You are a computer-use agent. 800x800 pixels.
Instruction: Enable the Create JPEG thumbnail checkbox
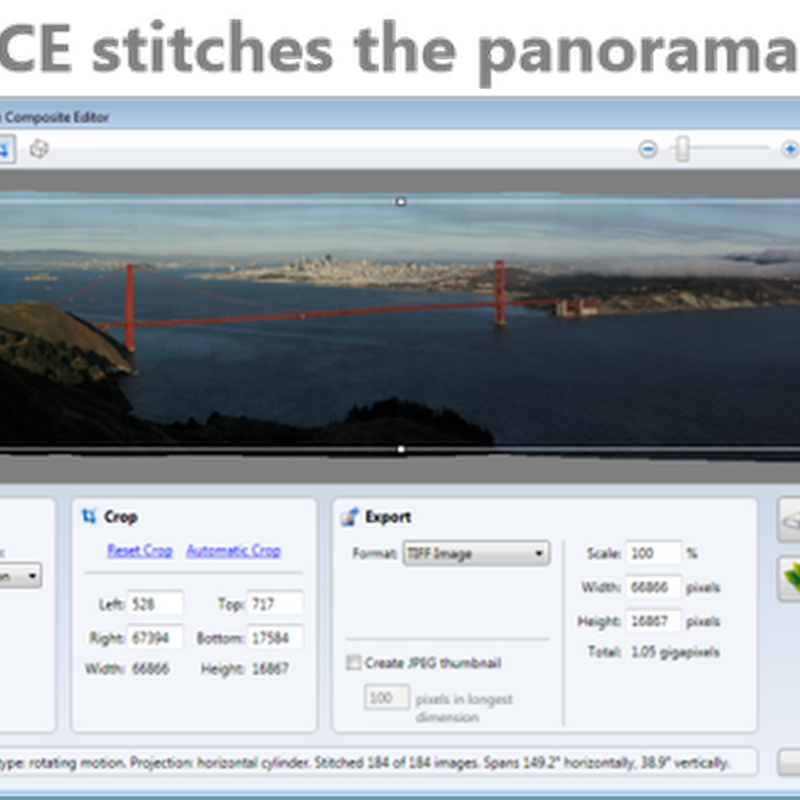coord(353,662)
